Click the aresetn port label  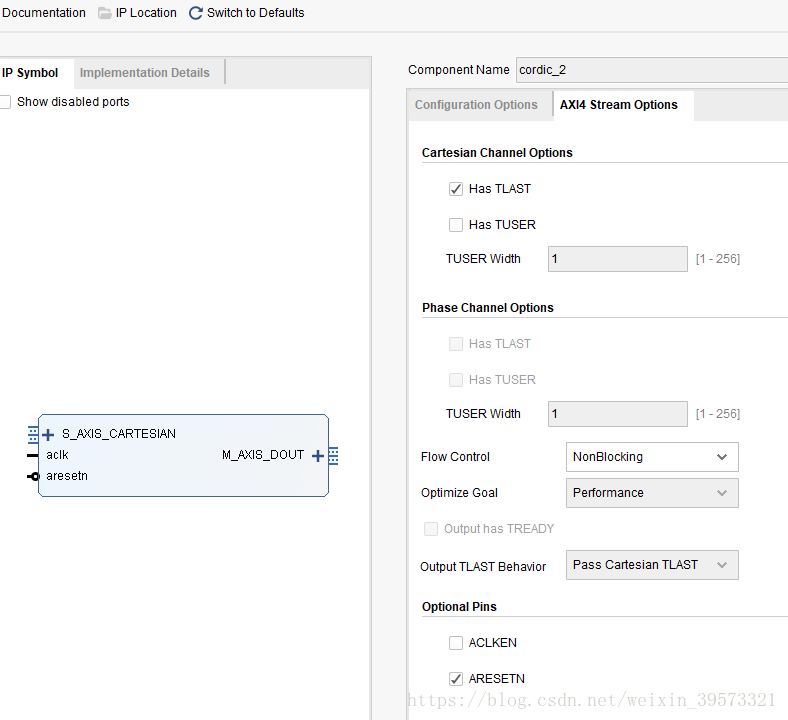click(x=67, y=476)
